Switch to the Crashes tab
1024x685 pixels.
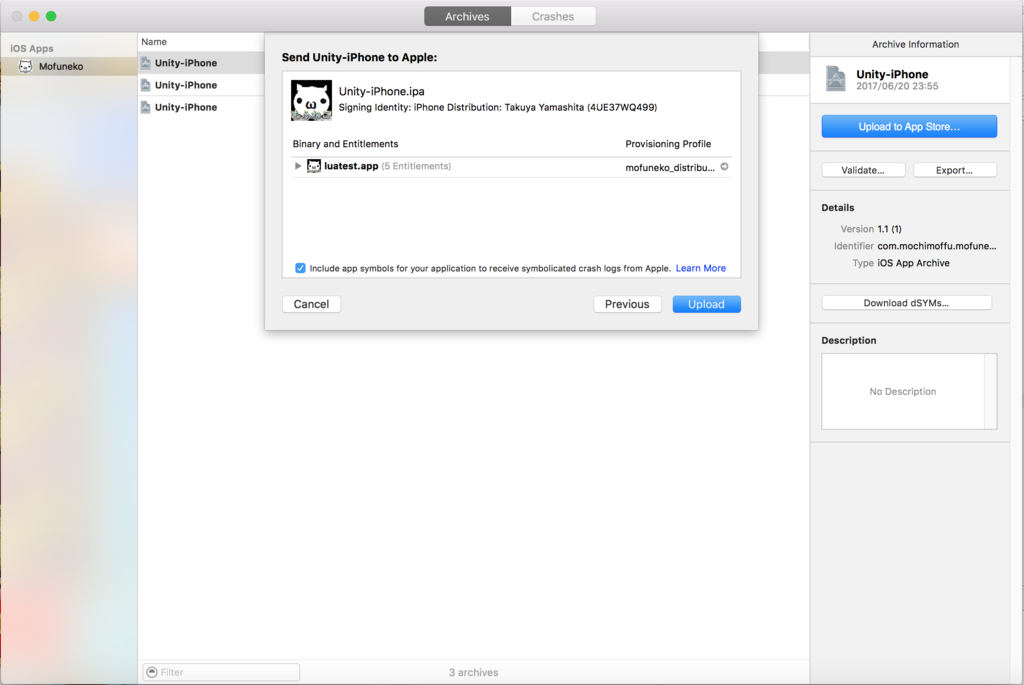tap(552, 16)
